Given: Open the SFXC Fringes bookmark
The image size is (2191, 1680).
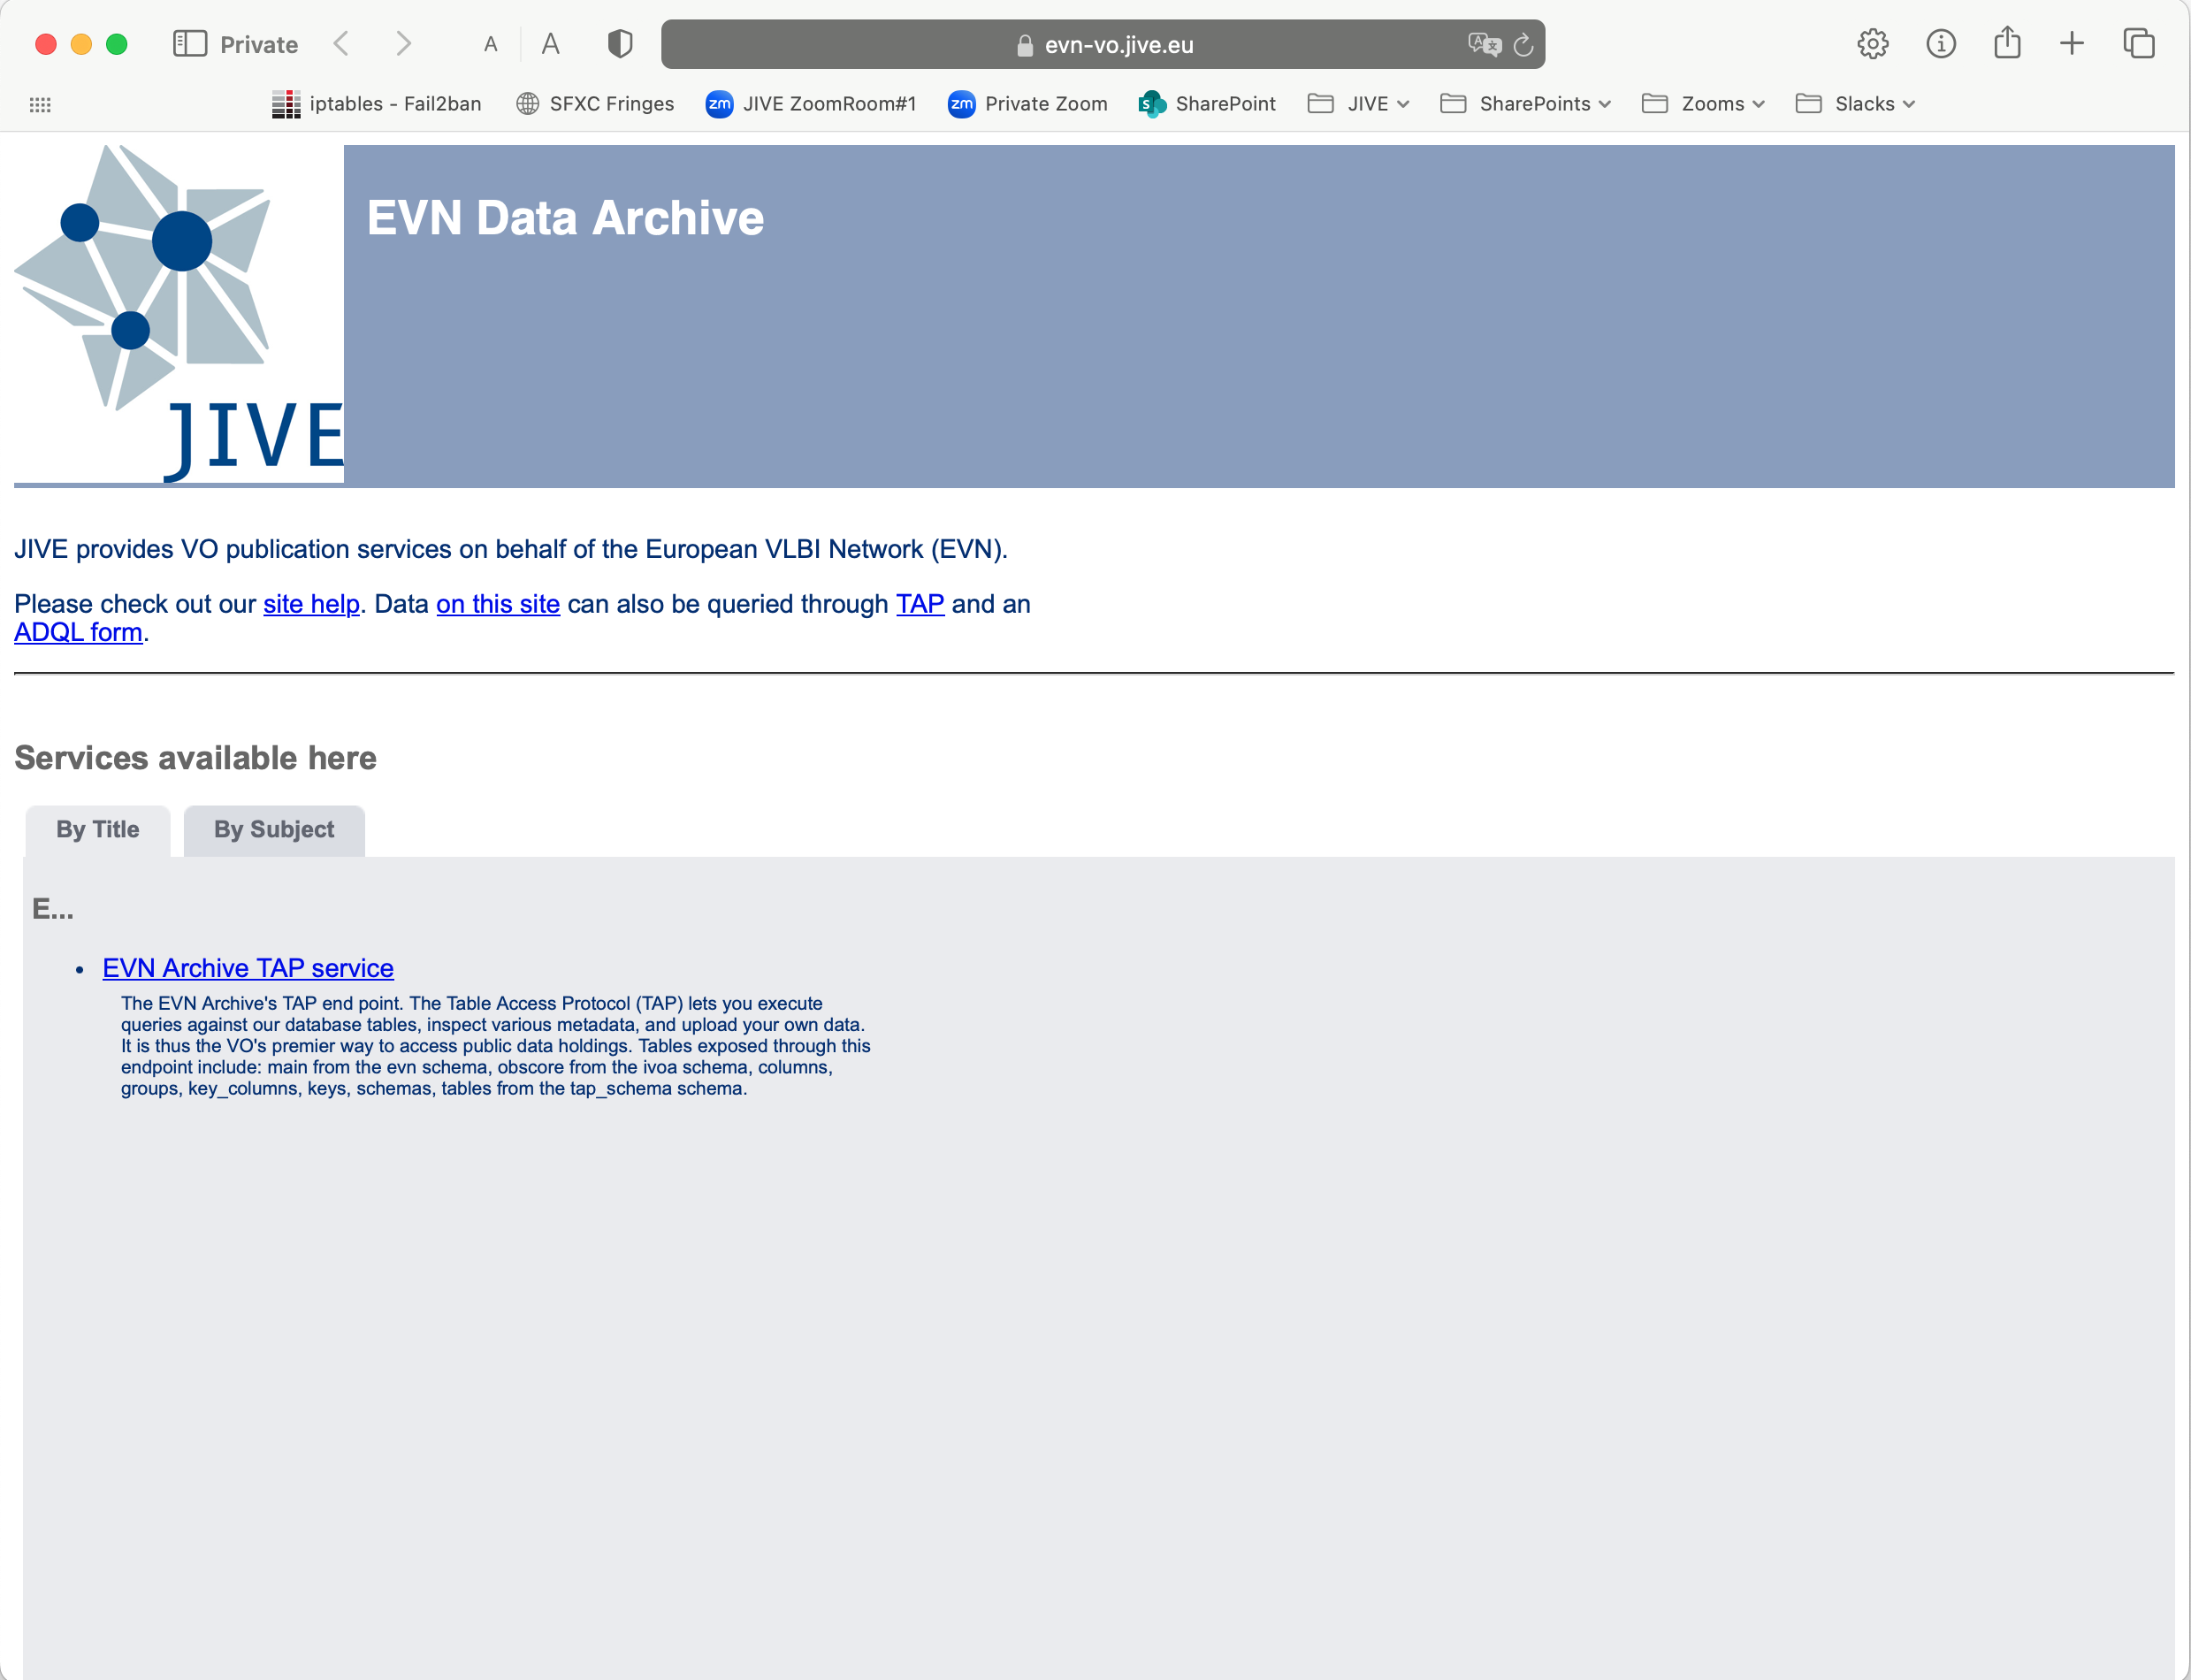Looking at the screenshot, I should click(x=595, y=104).
